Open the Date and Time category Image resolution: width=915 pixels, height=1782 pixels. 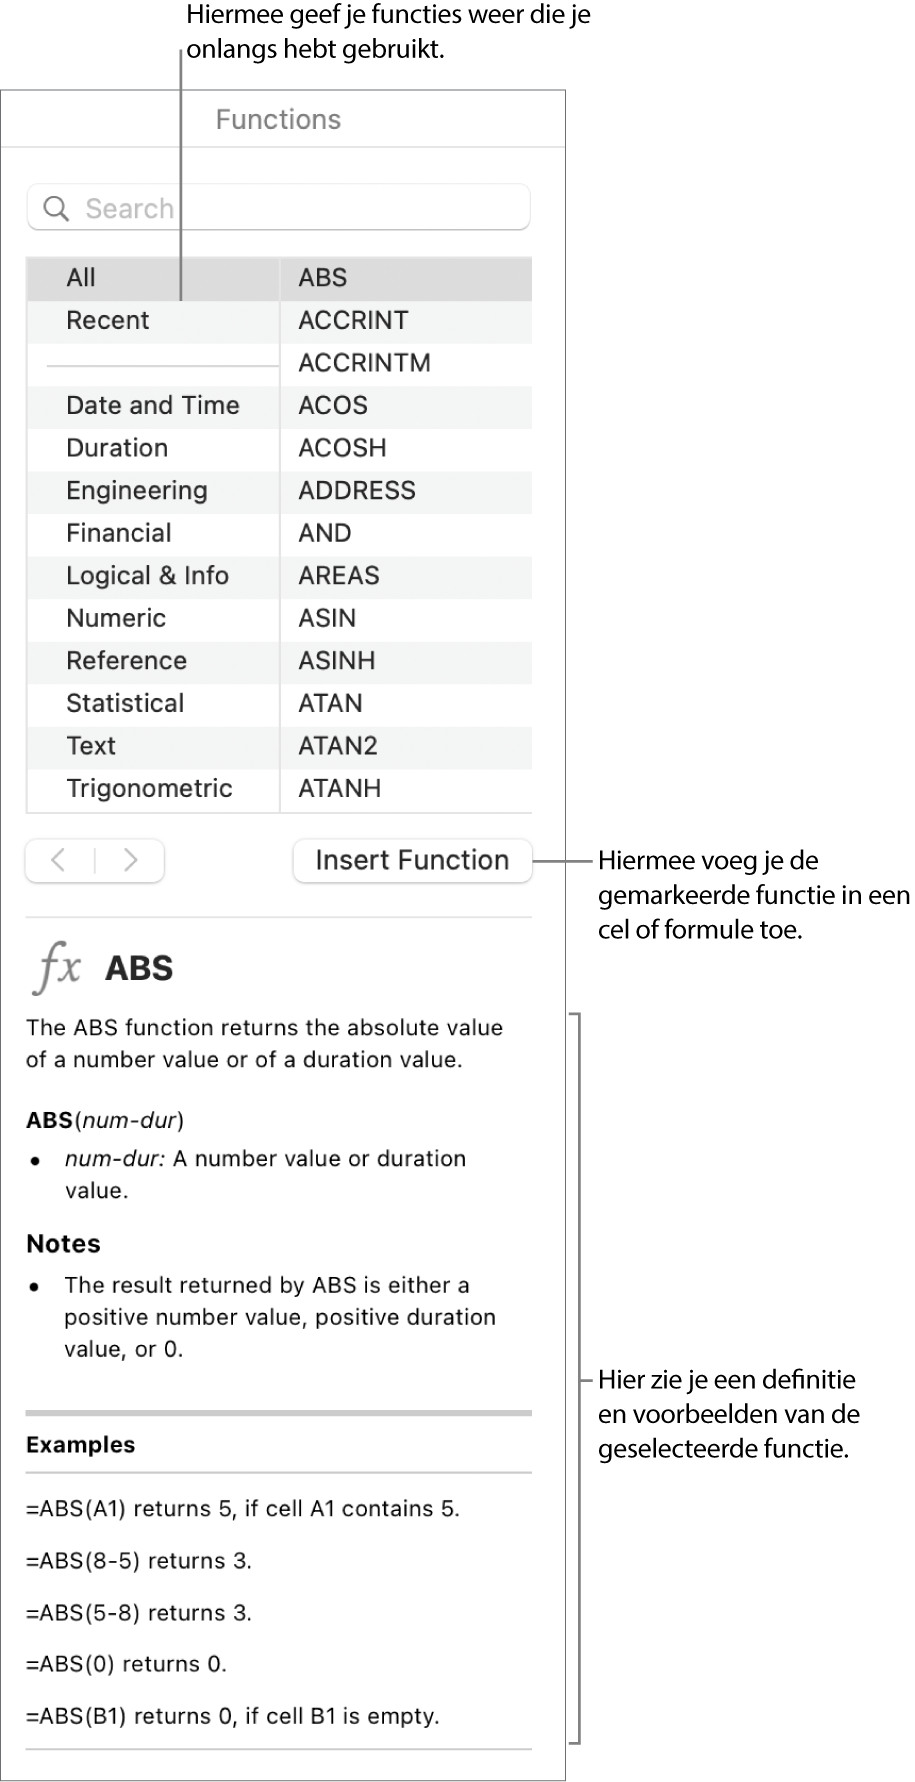(x=153, y=406)
